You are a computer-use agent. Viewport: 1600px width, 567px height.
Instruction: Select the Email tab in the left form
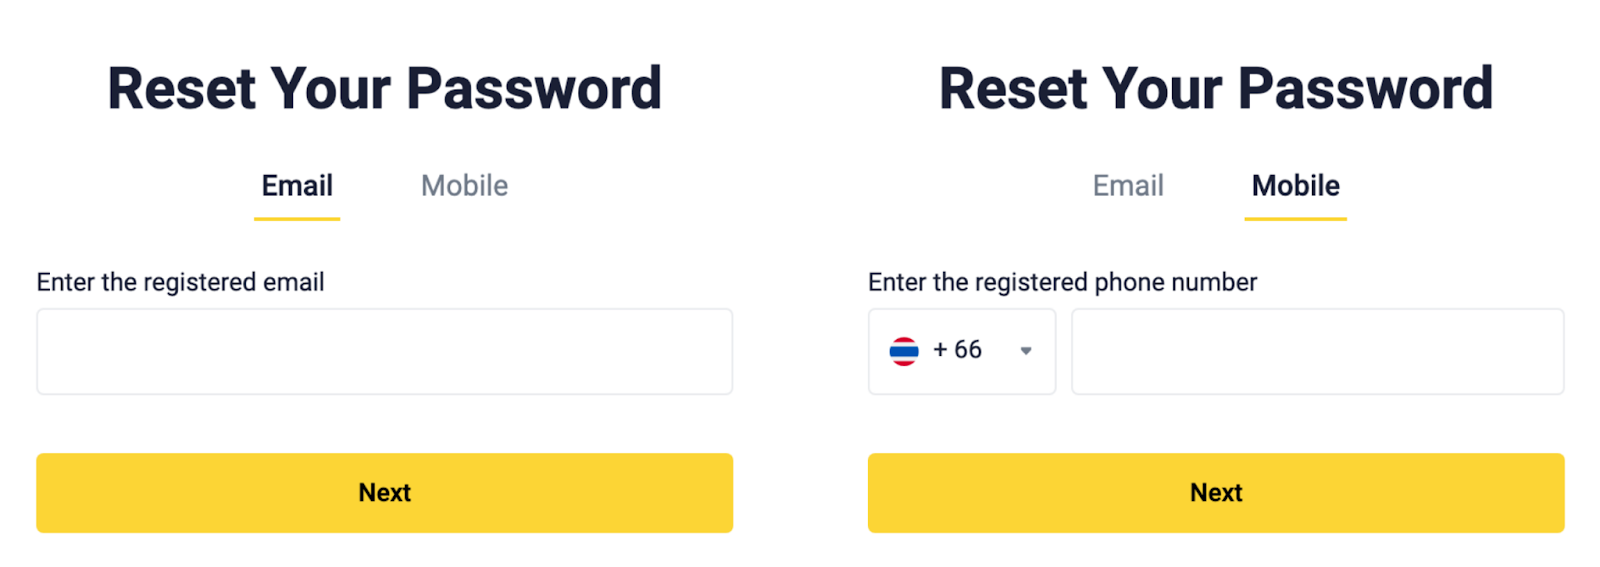[x=297, y=186]
